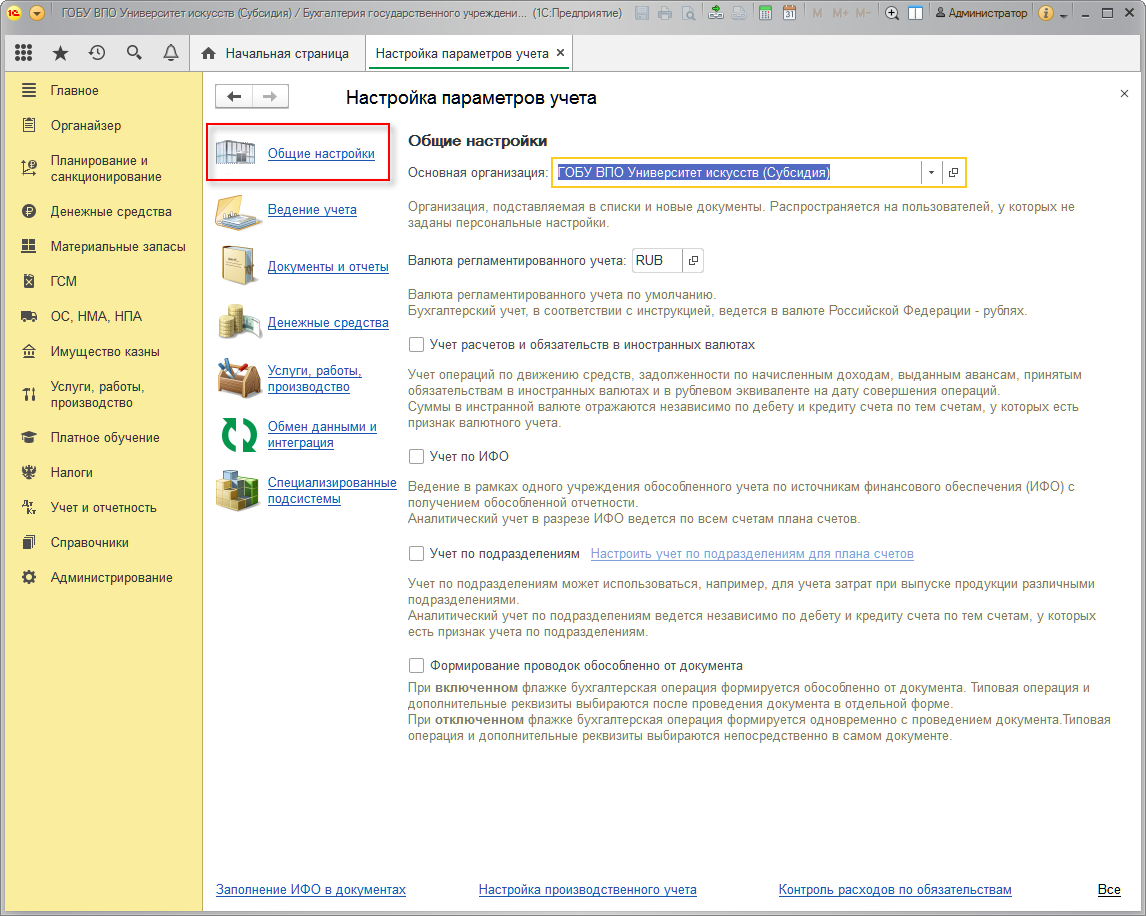Click the ОС, НМА, НПА truck icon

point(29,317)
